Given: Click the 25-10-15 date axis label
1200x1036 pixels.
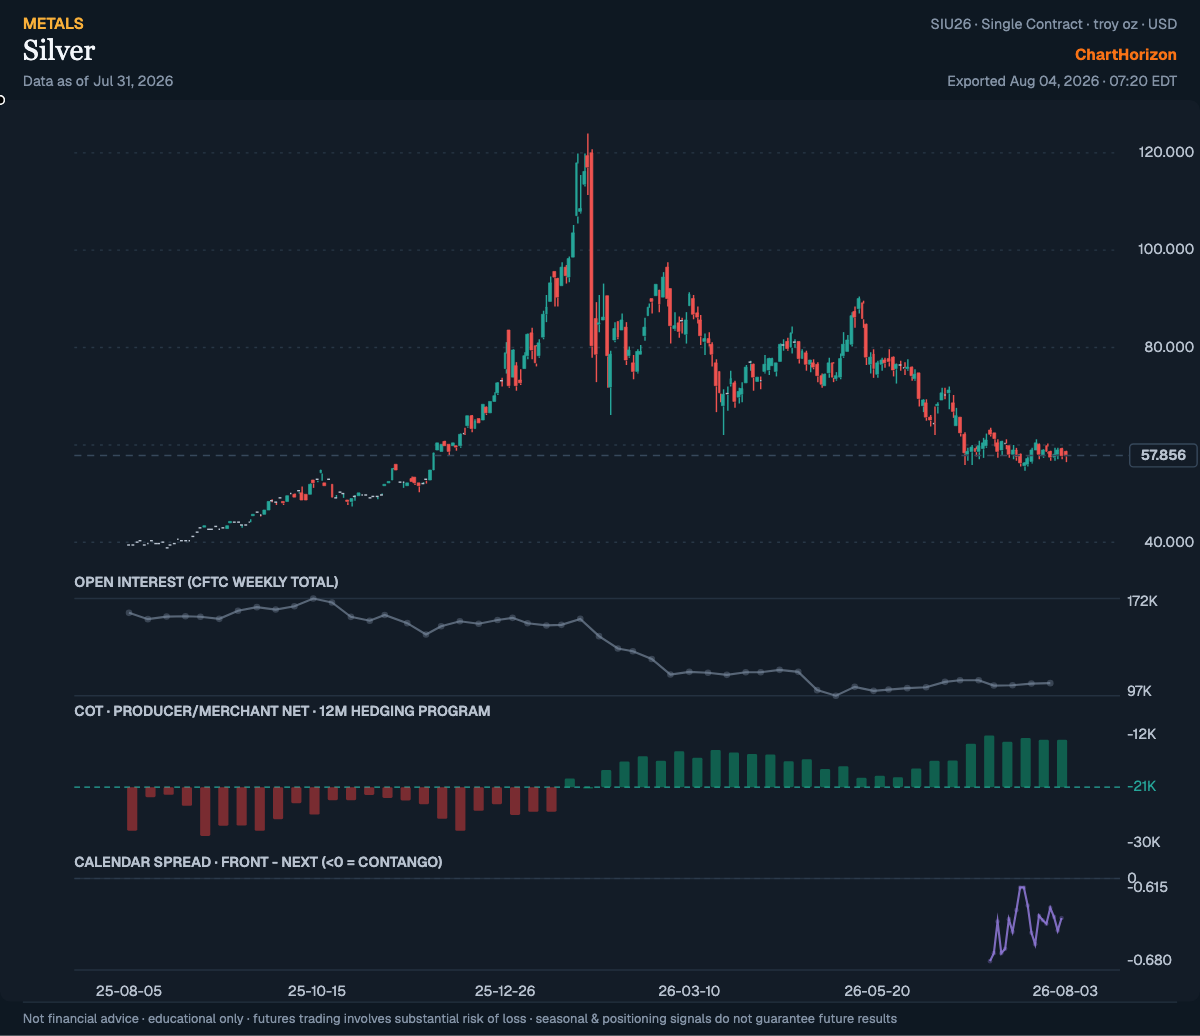Looking at the screenshot, I should (x=316, y=991).
